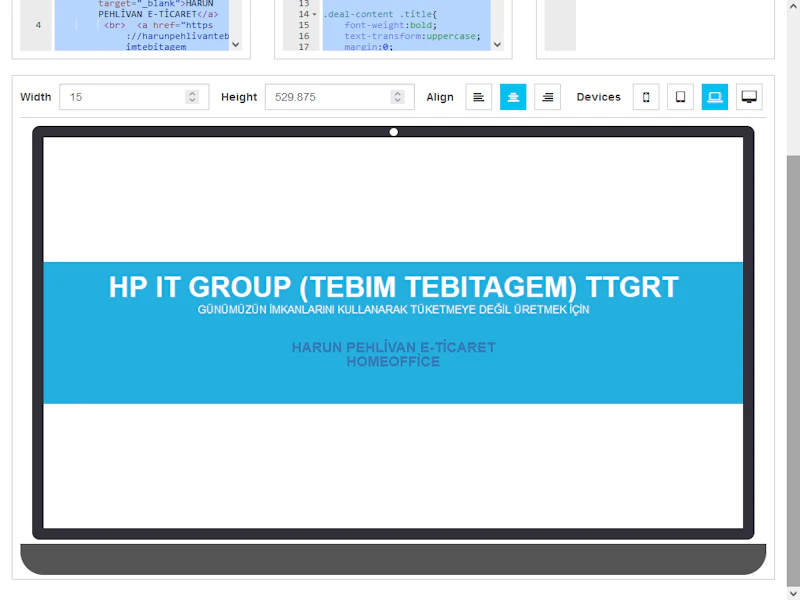Click the HP IT GROUP banner heading
Image resolution: width=800 pixels, height=600 pixels.
[393, 286]
